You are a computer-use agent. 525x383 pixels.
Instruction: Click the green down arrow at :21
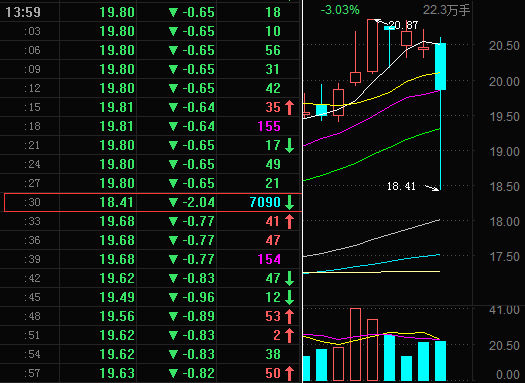point(289,145)
